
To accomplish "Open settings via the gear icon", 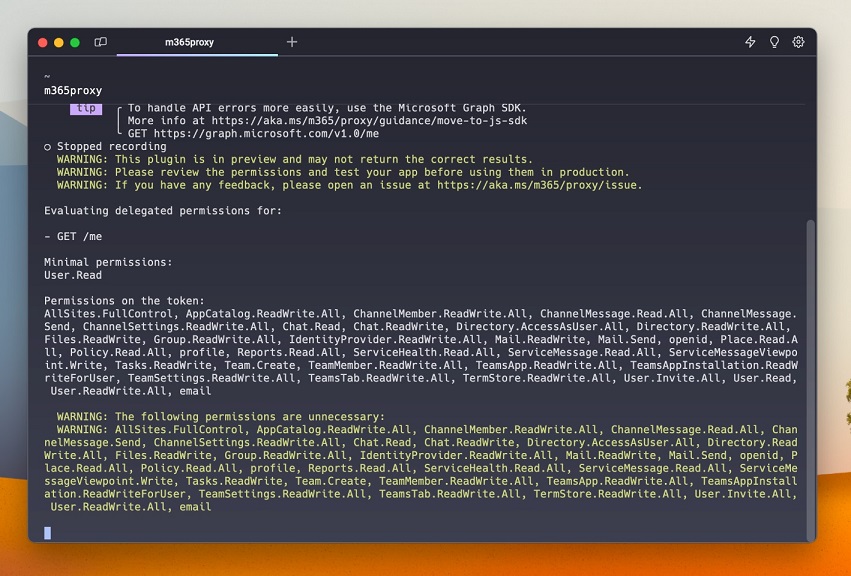I will pyautogui.click(x=798, y=42).
